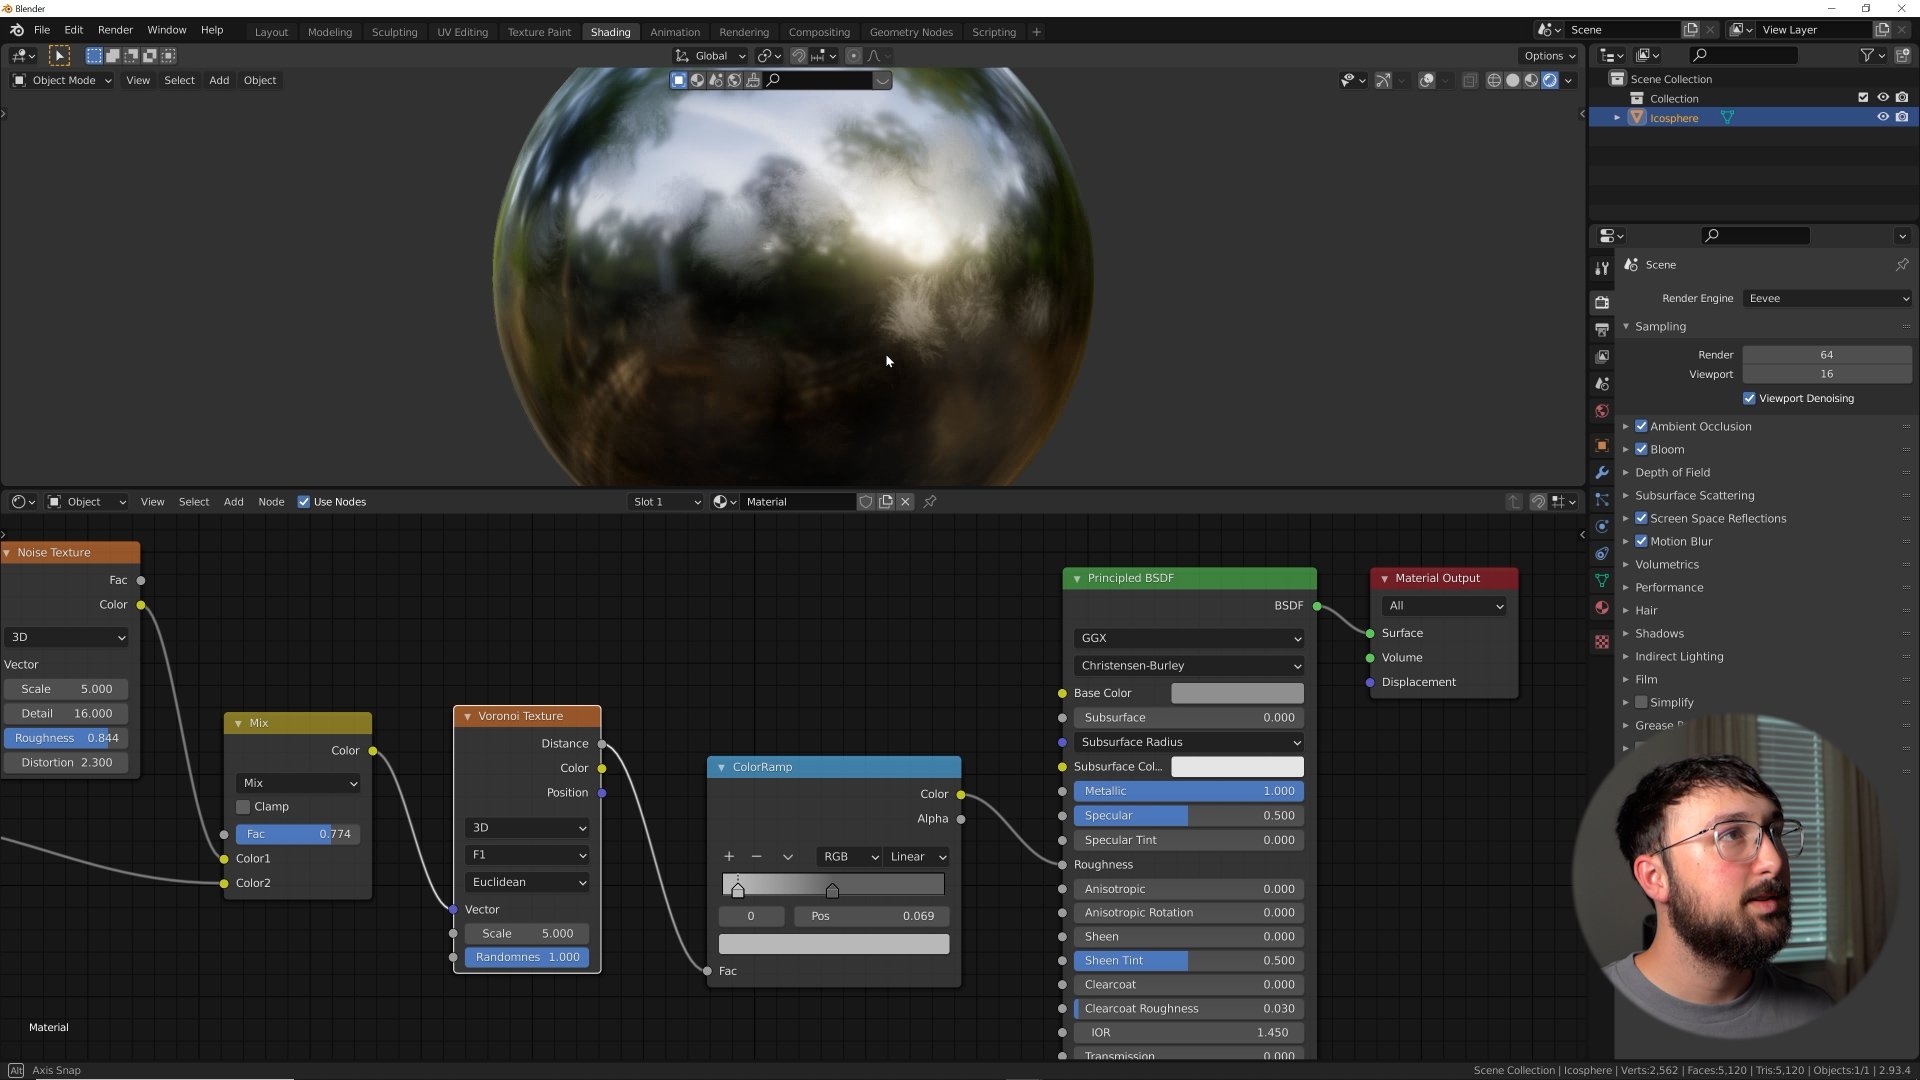
Task: Switch to the Geometry Nodes workspace tab
Action: point(910,32)
